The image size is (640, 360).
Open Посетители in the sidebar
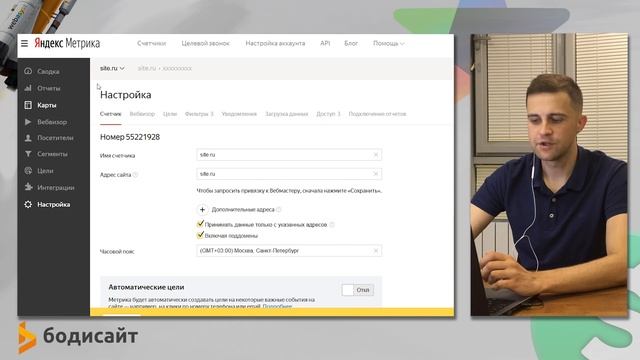pos(56,138)
